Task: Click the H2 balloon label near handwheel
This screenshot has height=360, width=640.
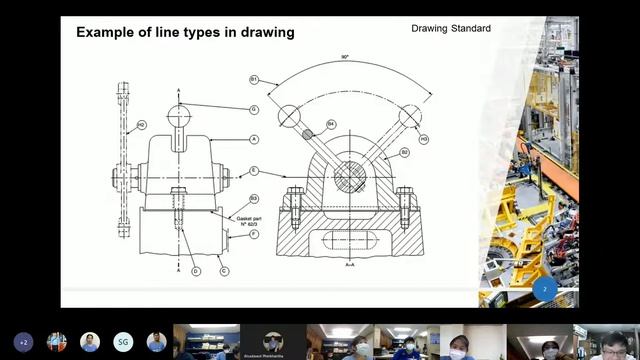Action: [142, 125]
